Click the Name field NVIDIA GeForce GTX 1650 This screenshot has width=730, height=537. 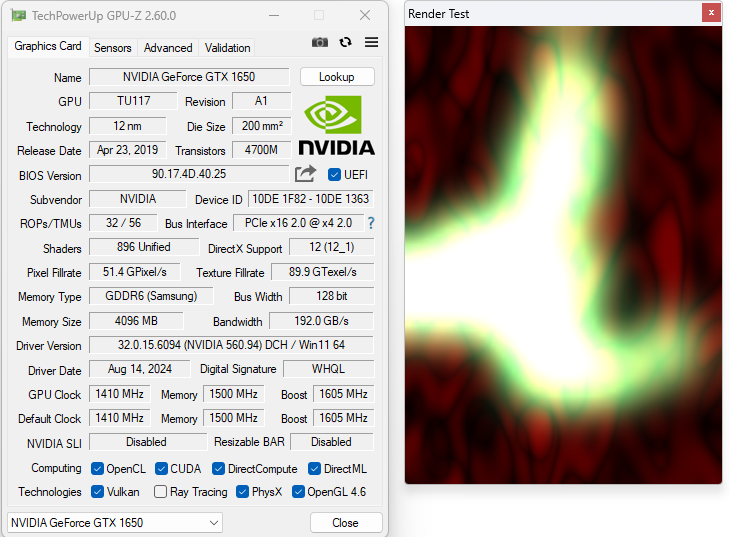click(189, 77)
